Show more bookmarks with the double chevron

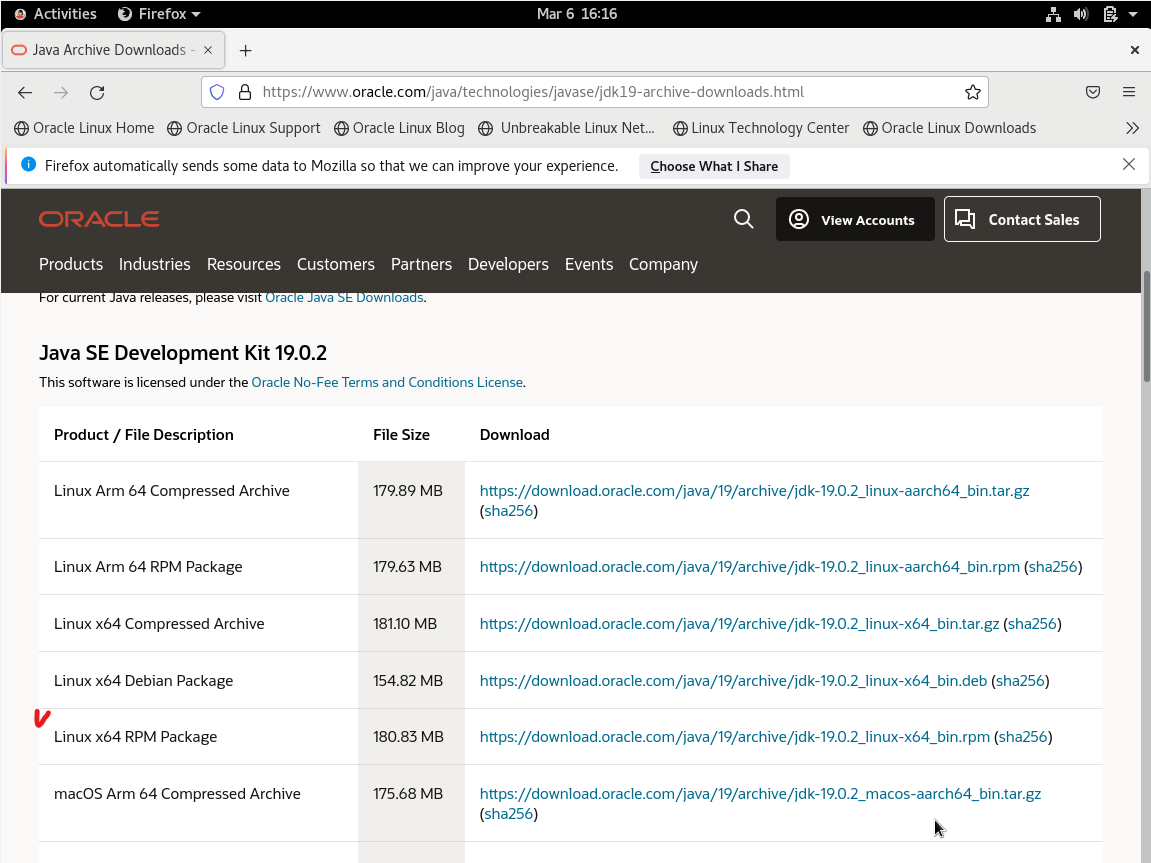(1132, 128)
